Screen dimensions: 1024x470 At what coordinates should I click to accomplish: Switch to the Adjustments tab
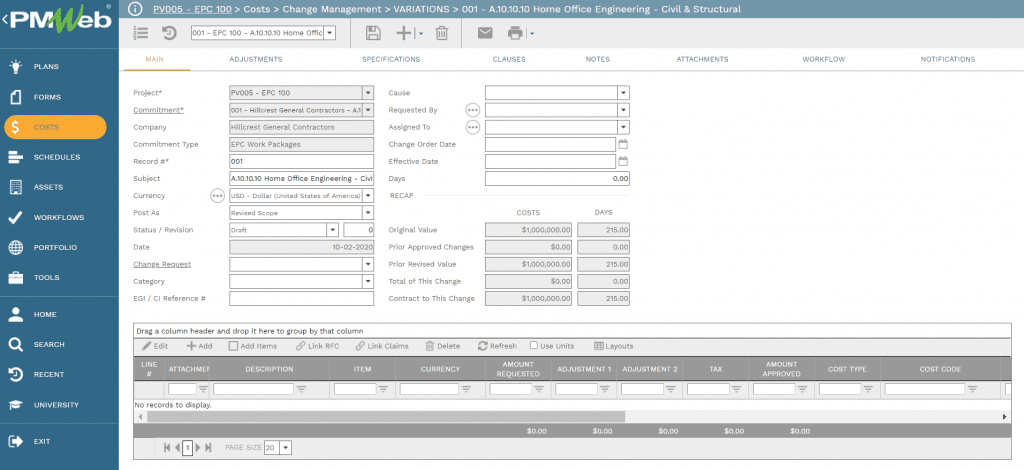[x=256, y=59]
